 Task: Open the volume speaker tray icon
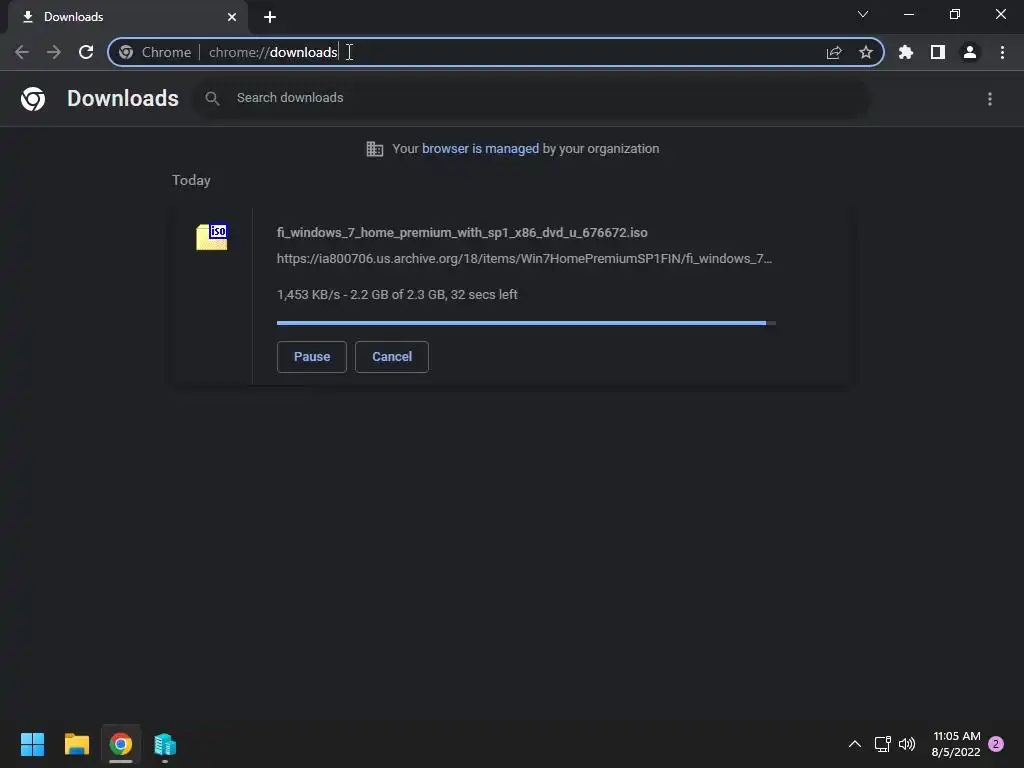click(x=907, y=744)
